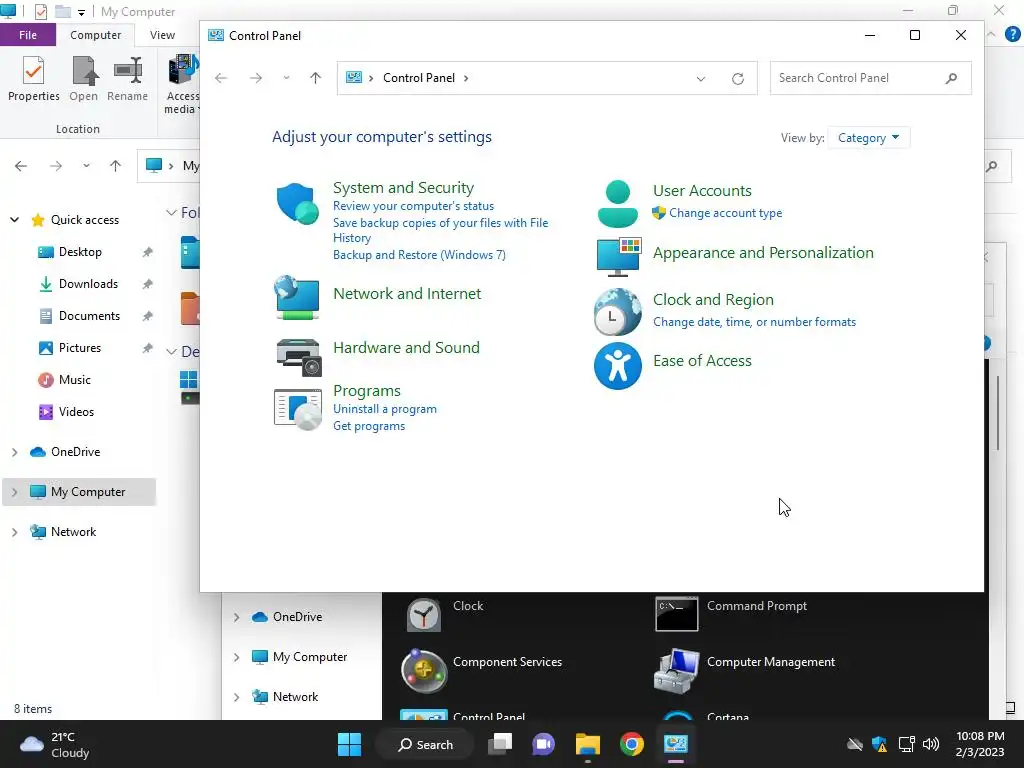Open Review your computer's status link

click(x=413, y=206)
